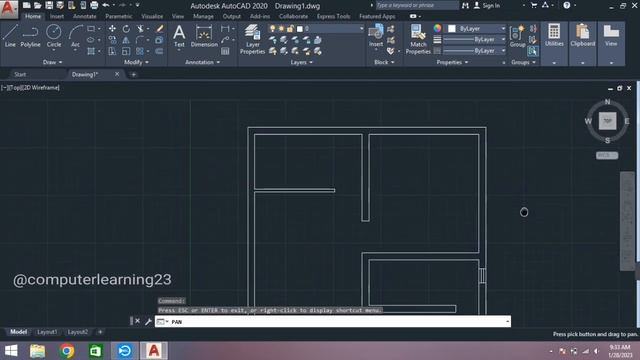Click the object color wheel swatch
This screenshot has height=360, width=640.
click(437, 28)
